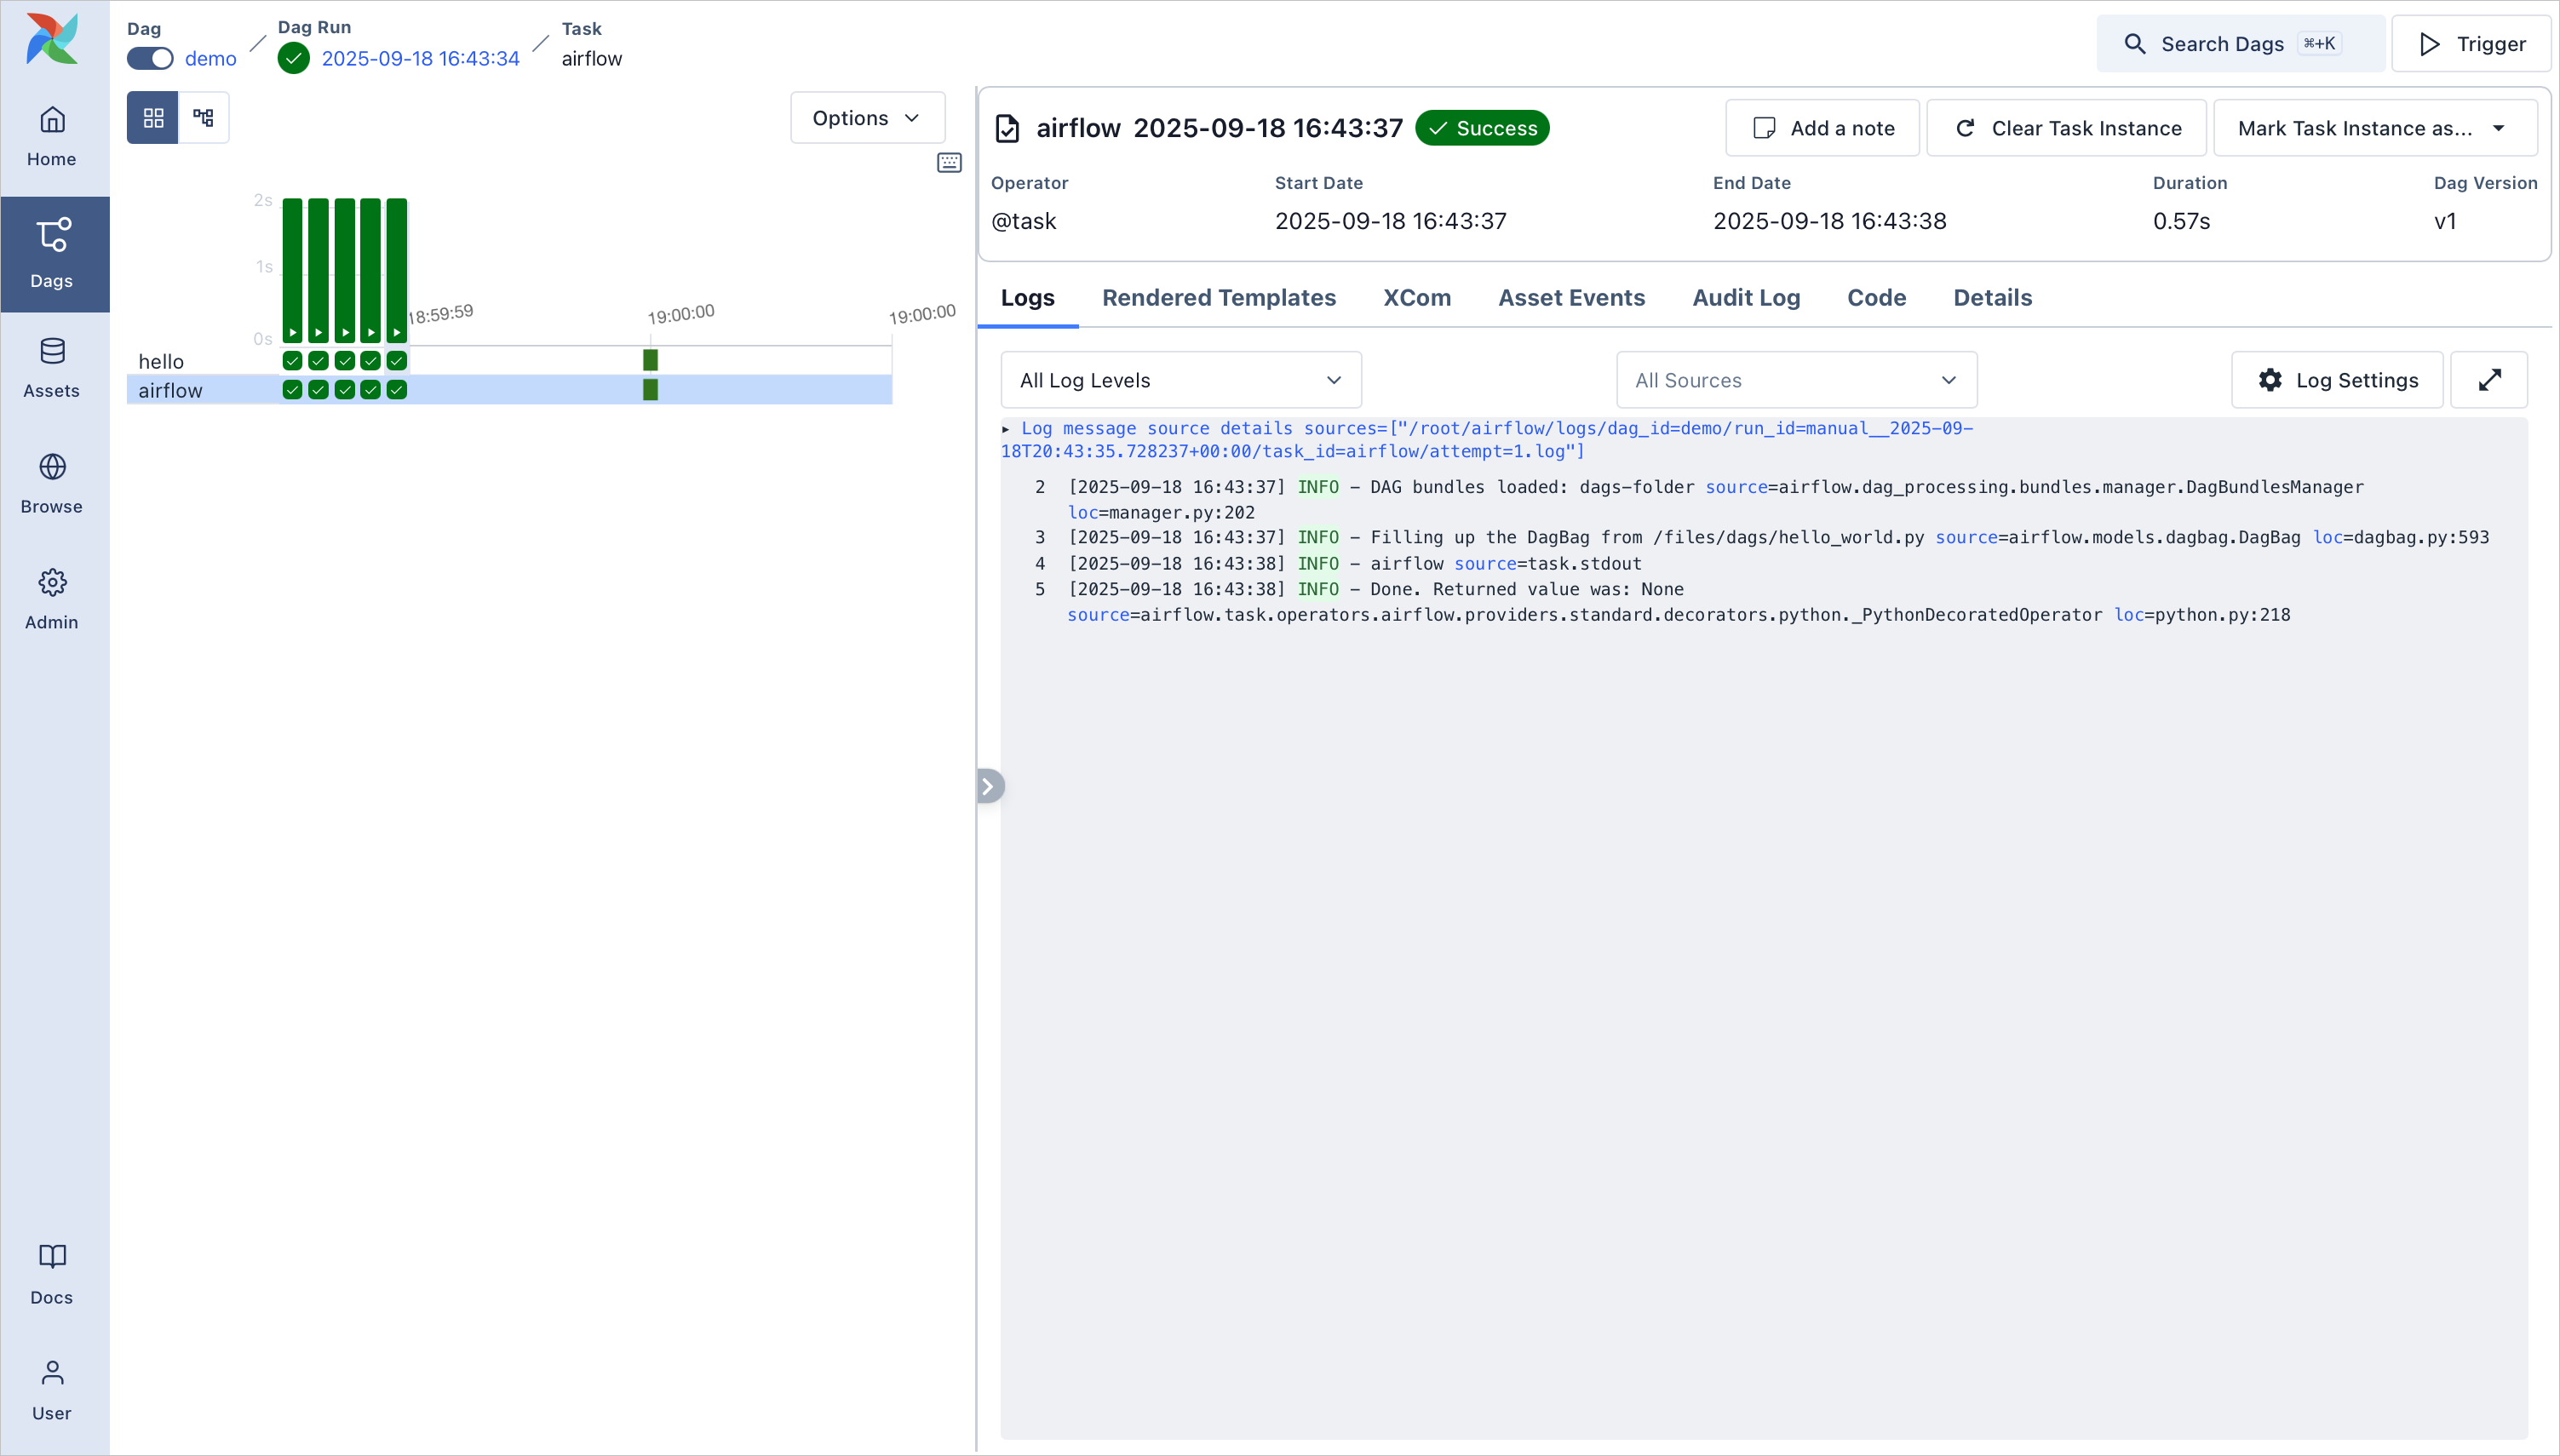Toggle the demo Dag pause switch
Screen dimensions: 2560x1456
click(150, 59)
